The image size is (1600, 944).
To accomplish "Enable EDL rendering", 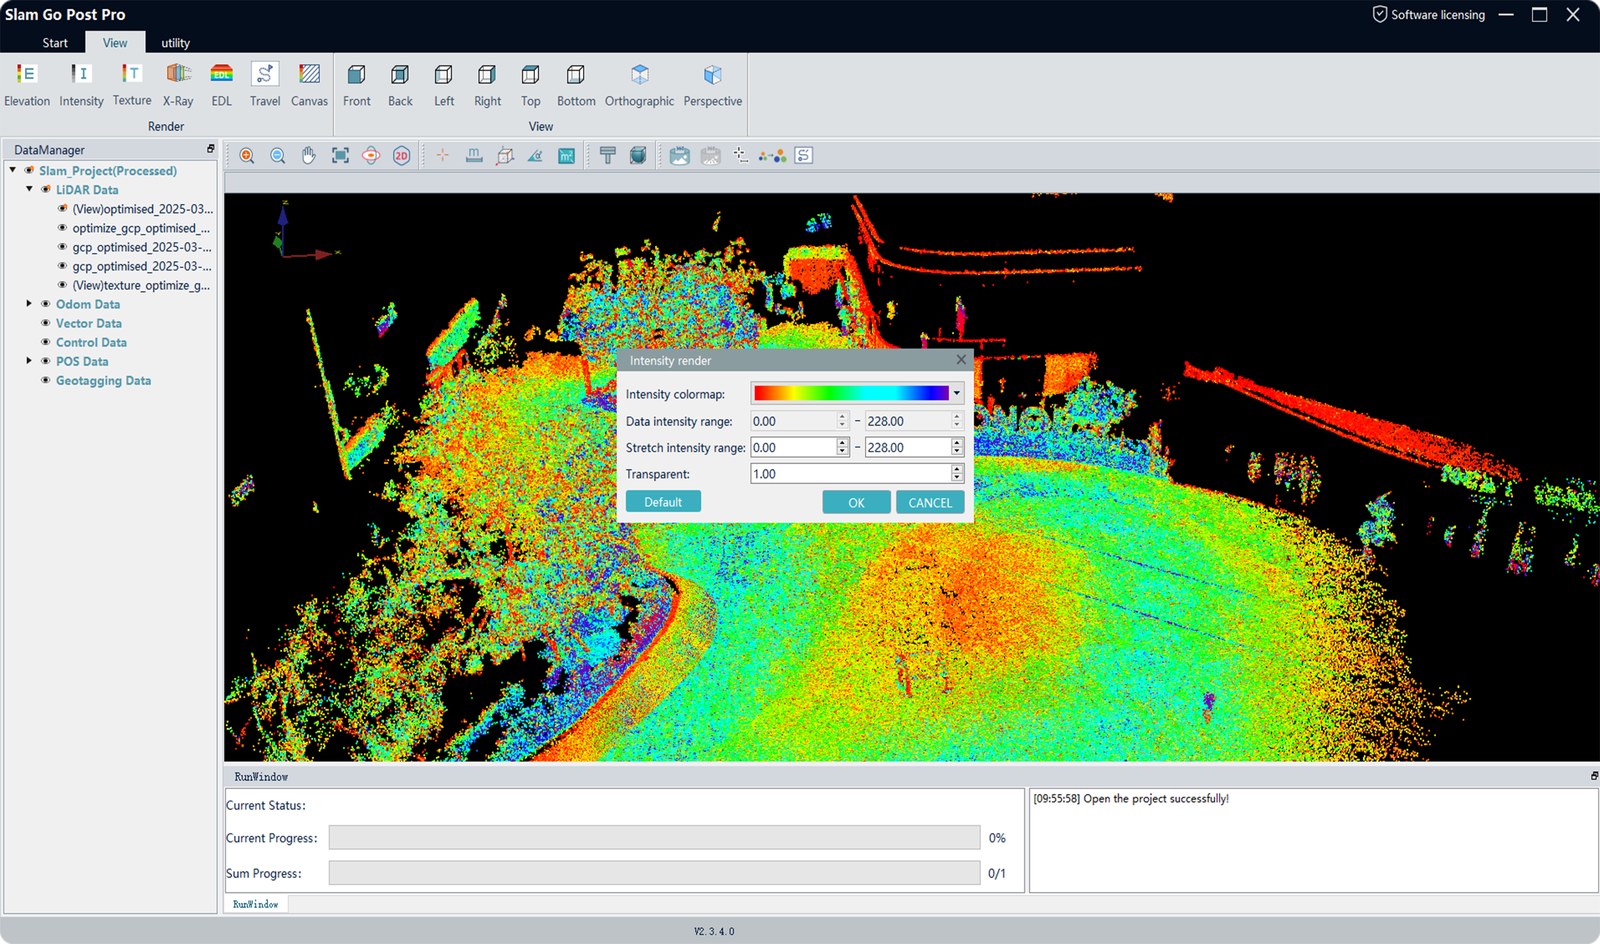I will (221, 85).
